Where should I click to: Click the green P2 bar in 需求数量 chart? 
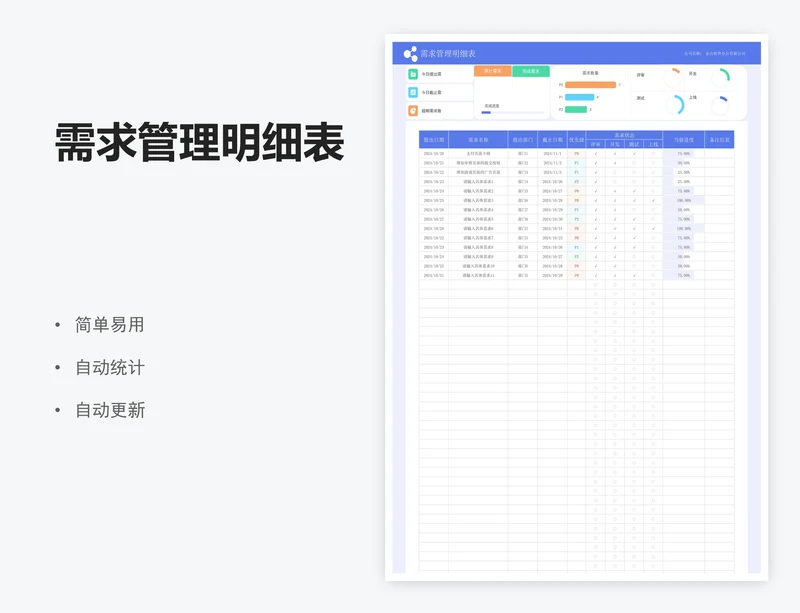[x=576, y=109]
